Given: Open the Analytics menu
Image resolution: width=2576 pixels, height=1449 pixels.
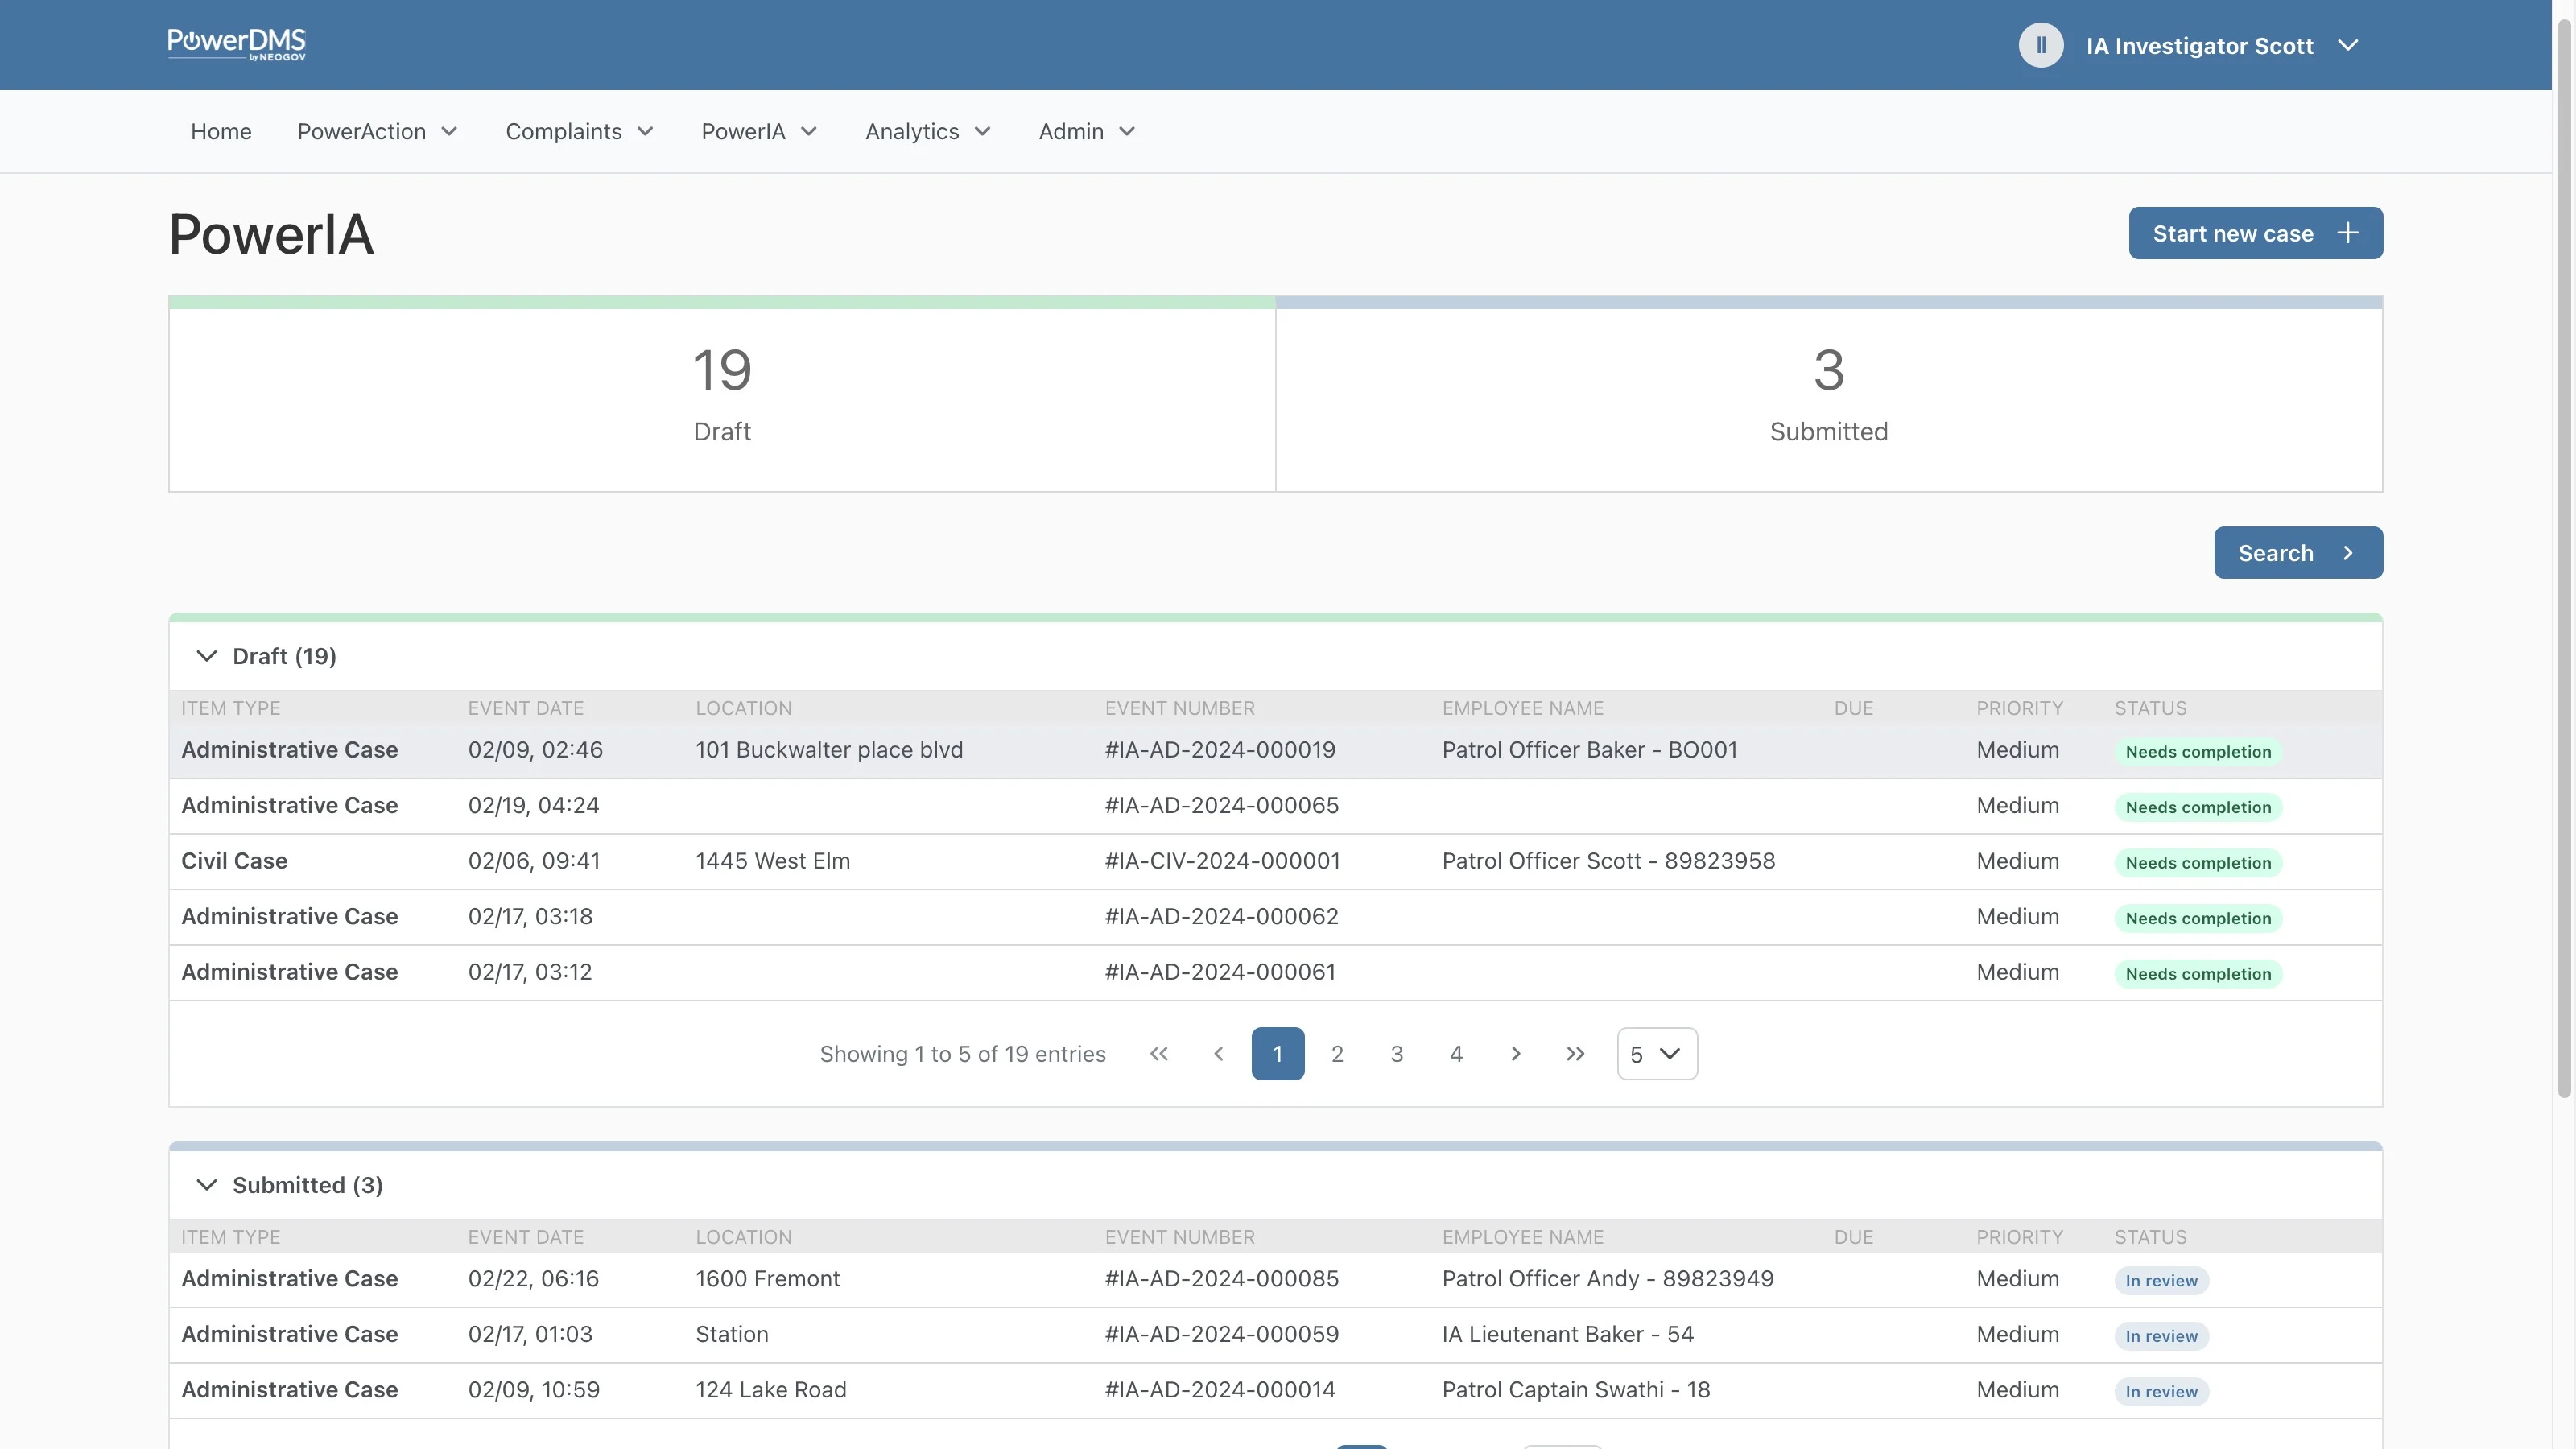Looking at the screenshot, I should pos(927,131).
